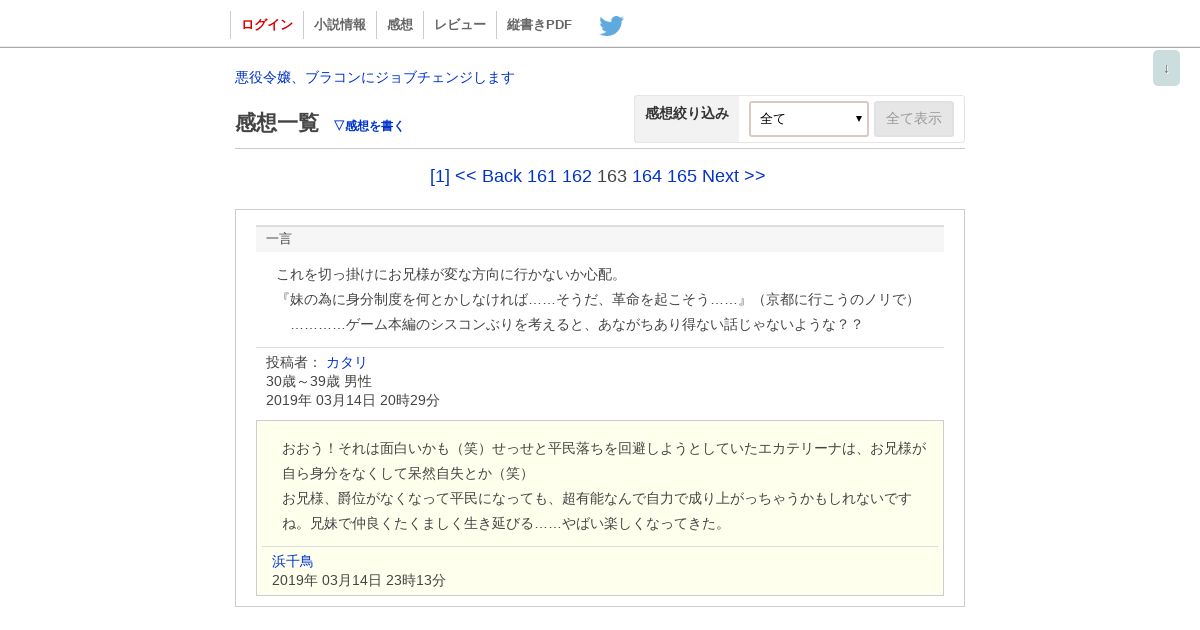Viewport: 1200px width, 630px height.
Task: View poster カタリ profile link
Action: (347, 362)
